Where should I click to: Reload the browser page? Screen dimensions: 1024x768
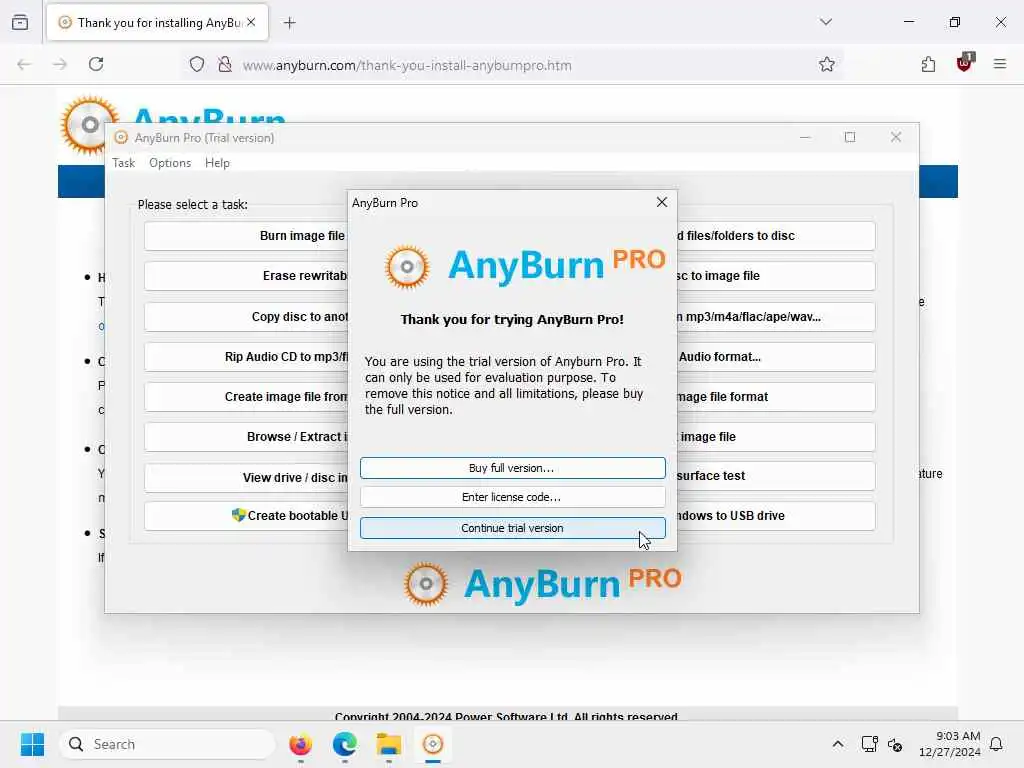tap(96, 64)
